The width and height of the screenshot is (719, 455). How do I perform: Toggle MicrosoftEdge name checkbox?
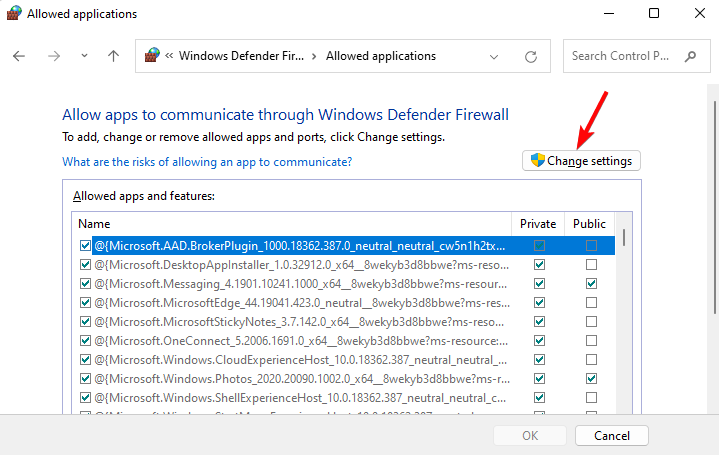85,303
